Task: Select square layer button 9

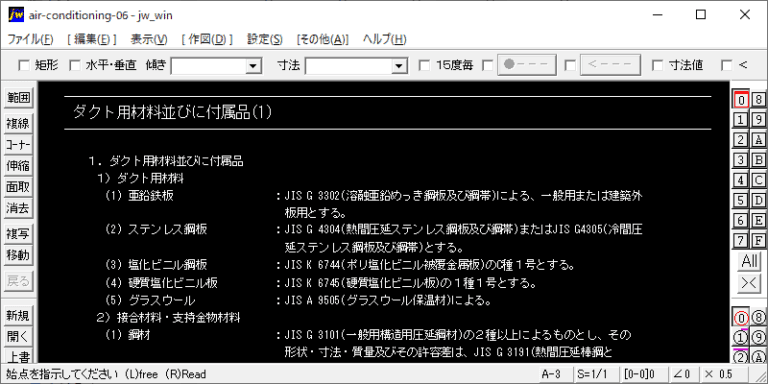Action: (x=758, y=120)
